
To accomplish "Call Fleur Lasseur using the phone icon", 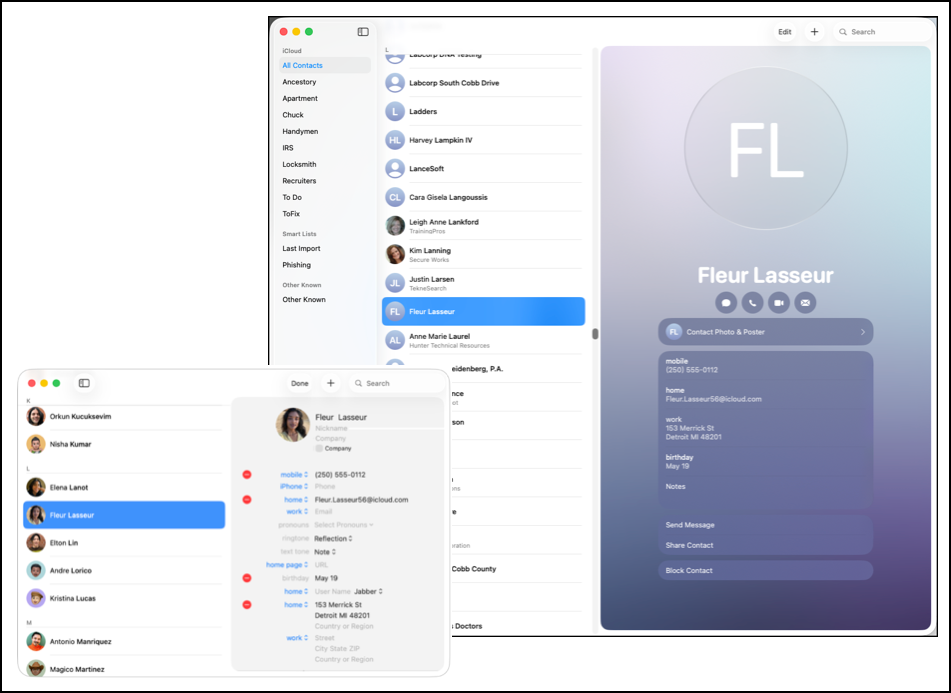I will click(x=753, y=303).
